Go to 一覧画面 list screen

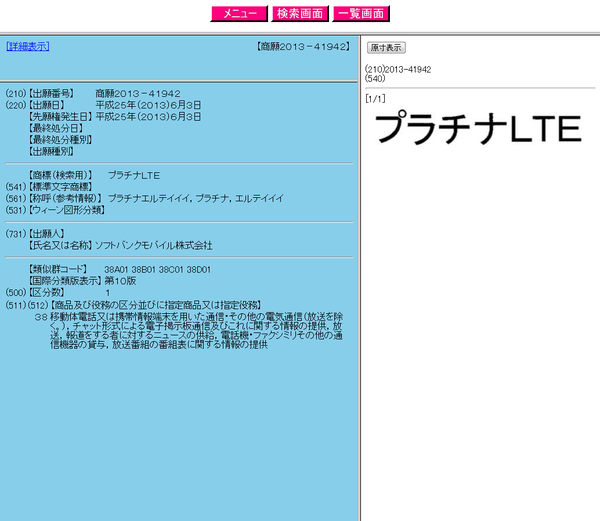(361, 14)
